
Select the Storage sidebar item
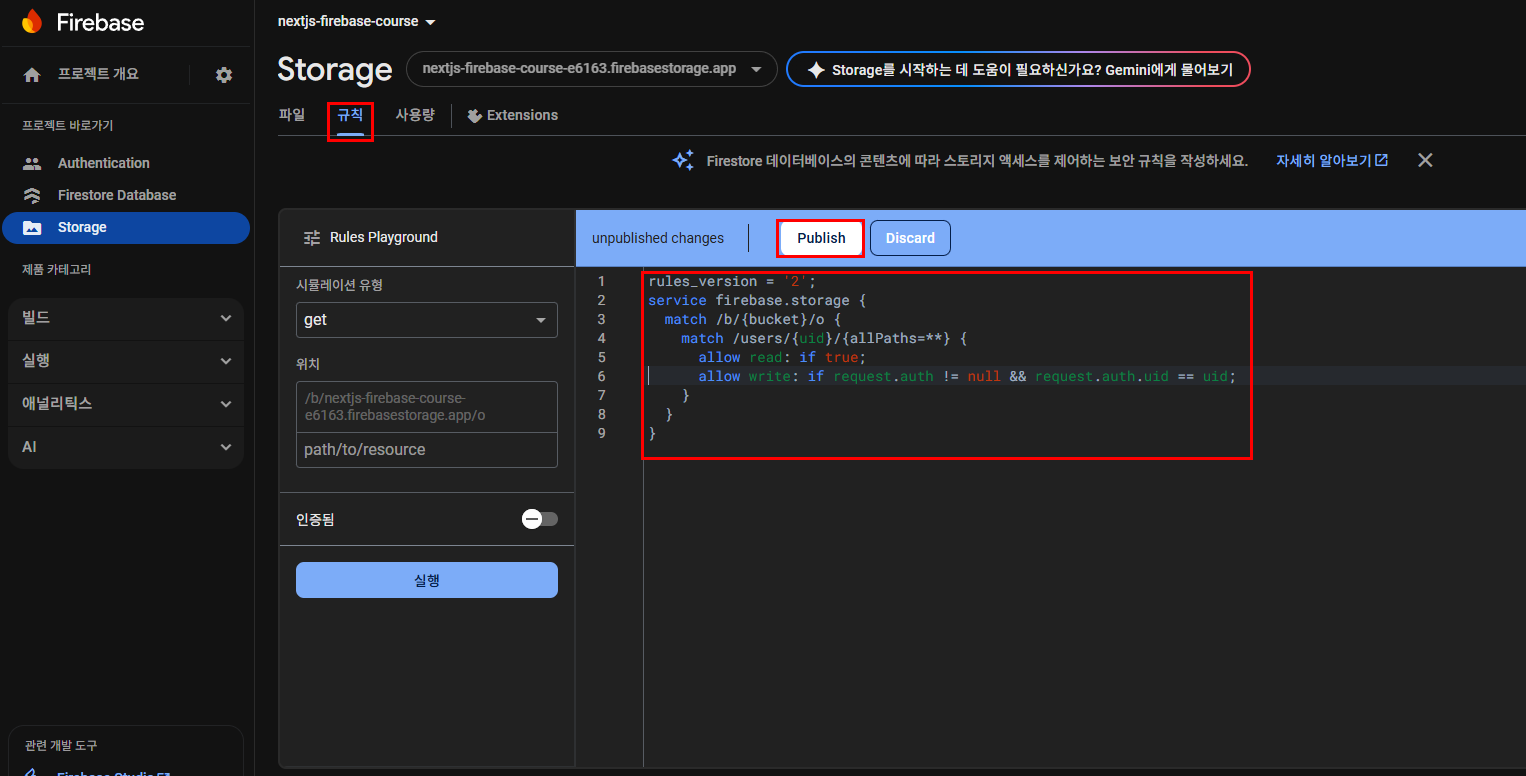point(82,227)
